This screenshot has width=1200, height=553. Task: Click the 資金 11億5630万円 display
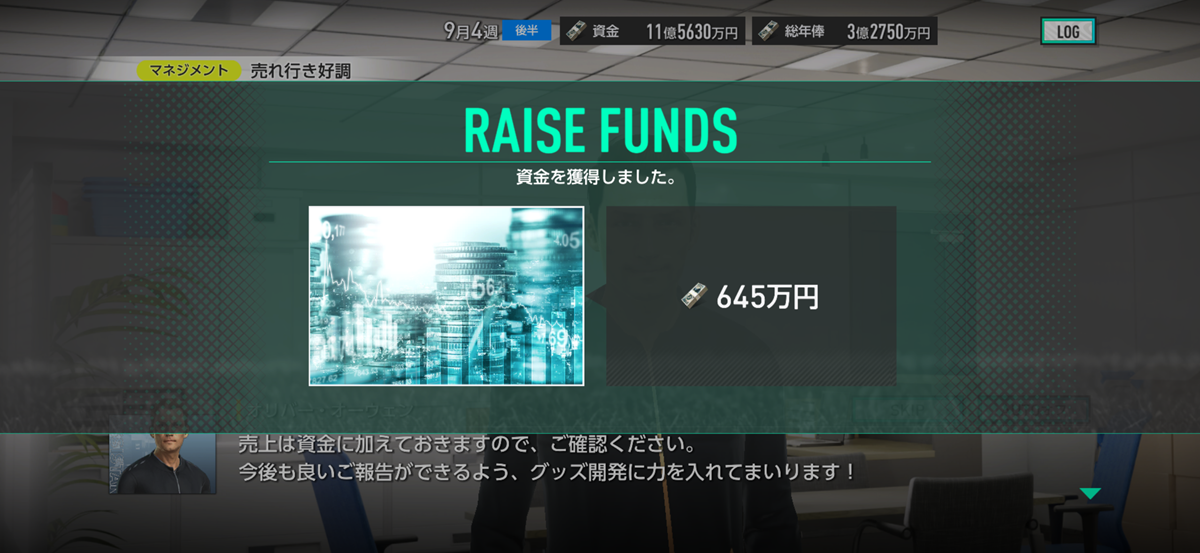pos(652,31)
